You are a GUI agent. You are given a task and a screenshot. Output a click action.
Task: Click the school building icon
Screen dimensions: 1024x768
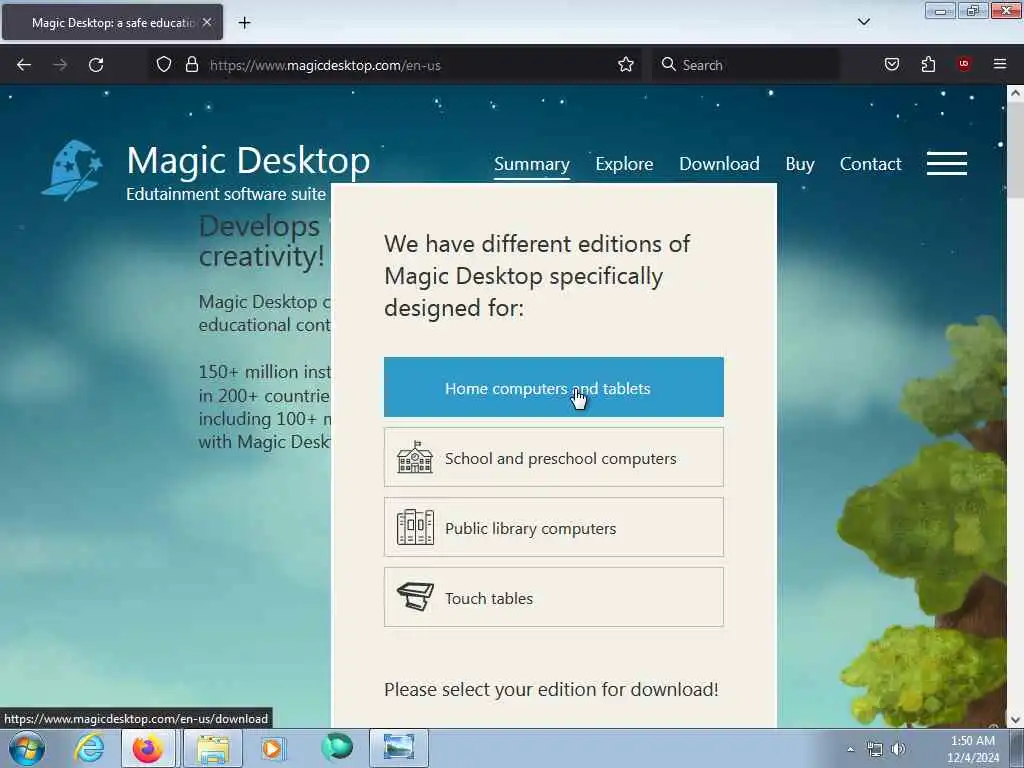(x=415, y=458)
